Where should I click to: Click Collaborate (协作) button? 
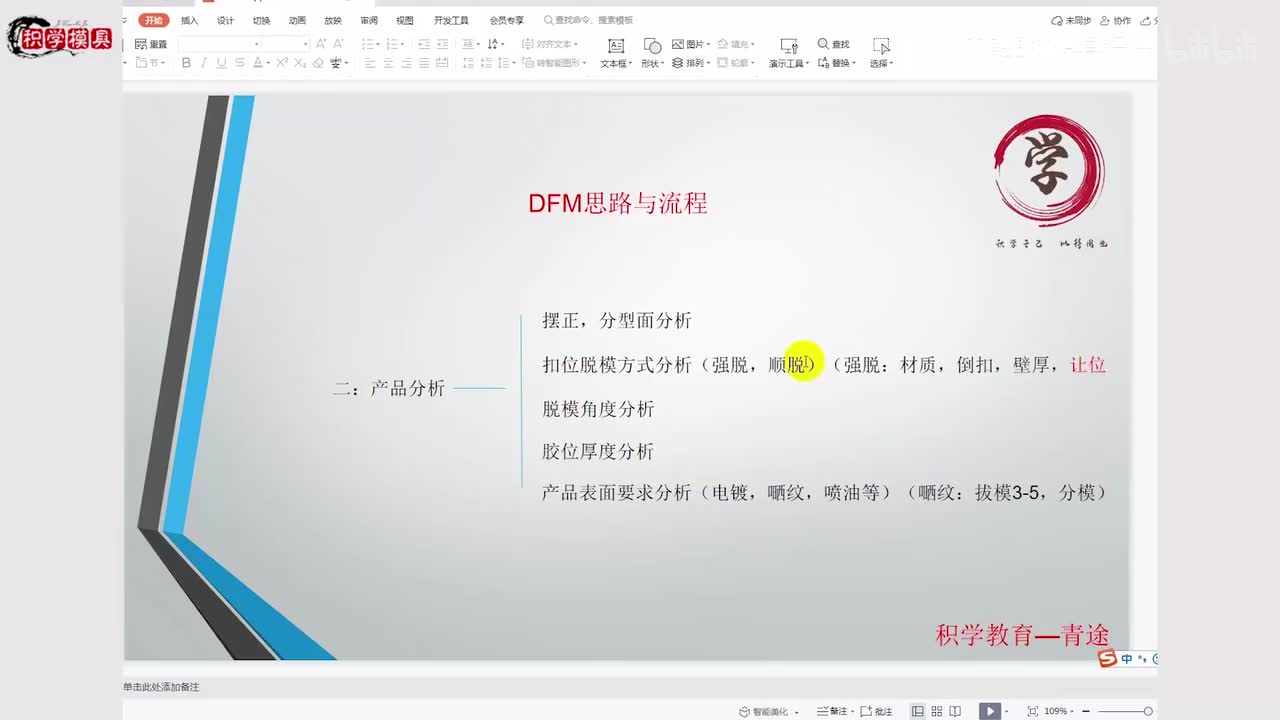[x=1115, y=20]
